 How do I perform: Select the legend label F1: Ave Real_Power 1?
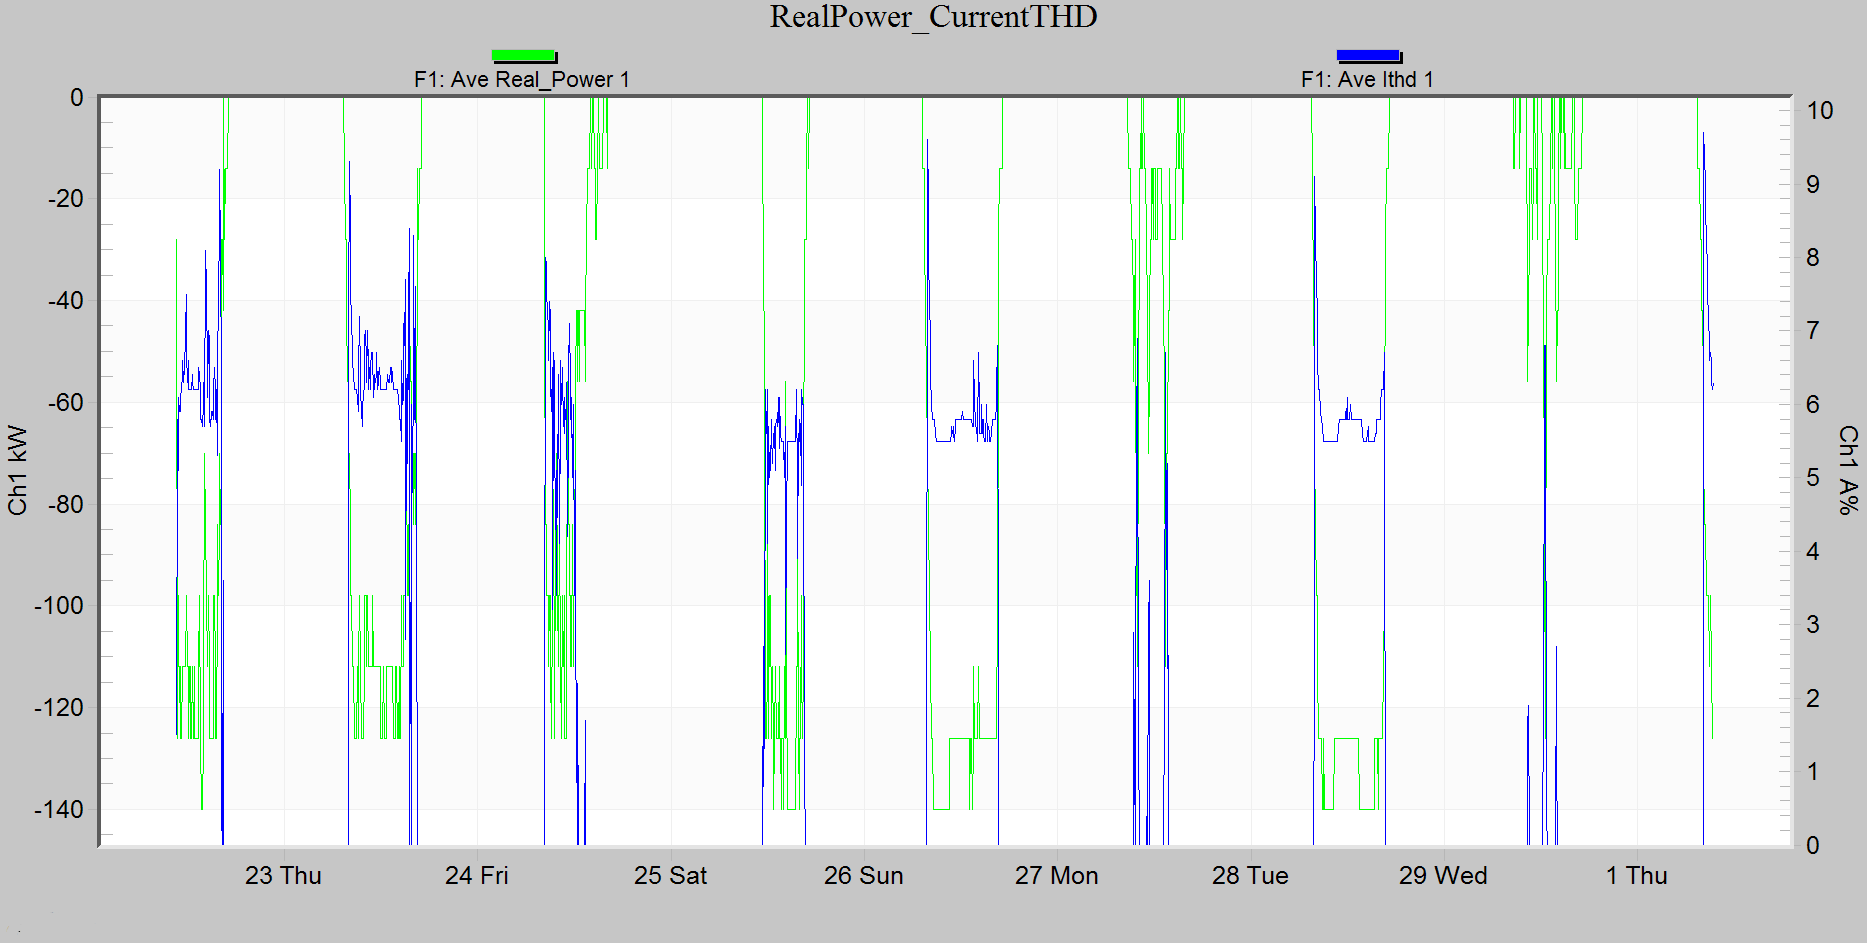coord(521,79)
